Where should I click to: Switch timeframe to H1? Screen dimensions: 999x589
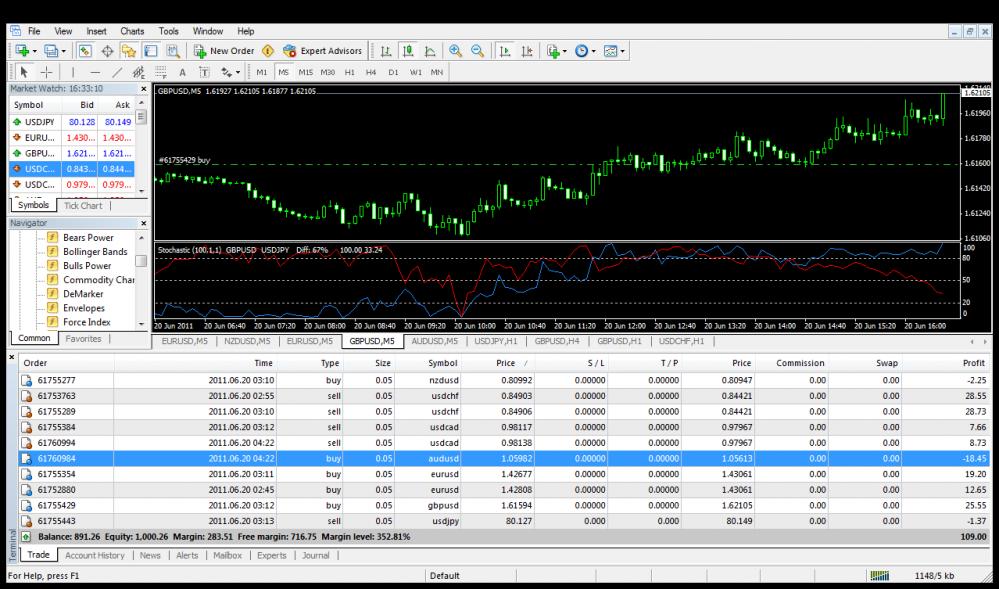click(x=350, y=72)
